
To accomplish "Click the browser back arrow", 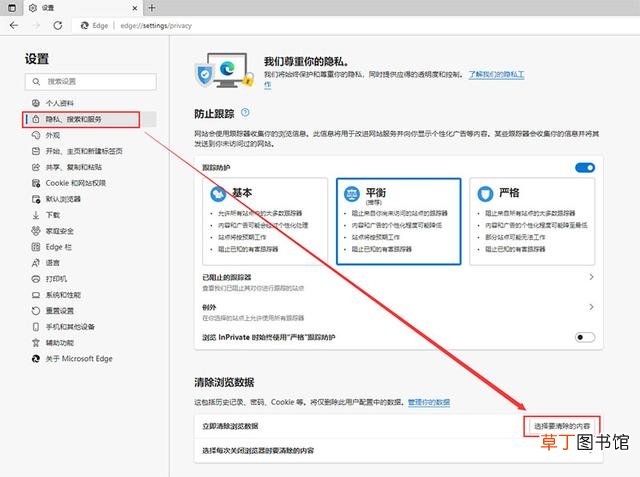I will (x=14, y=25).
